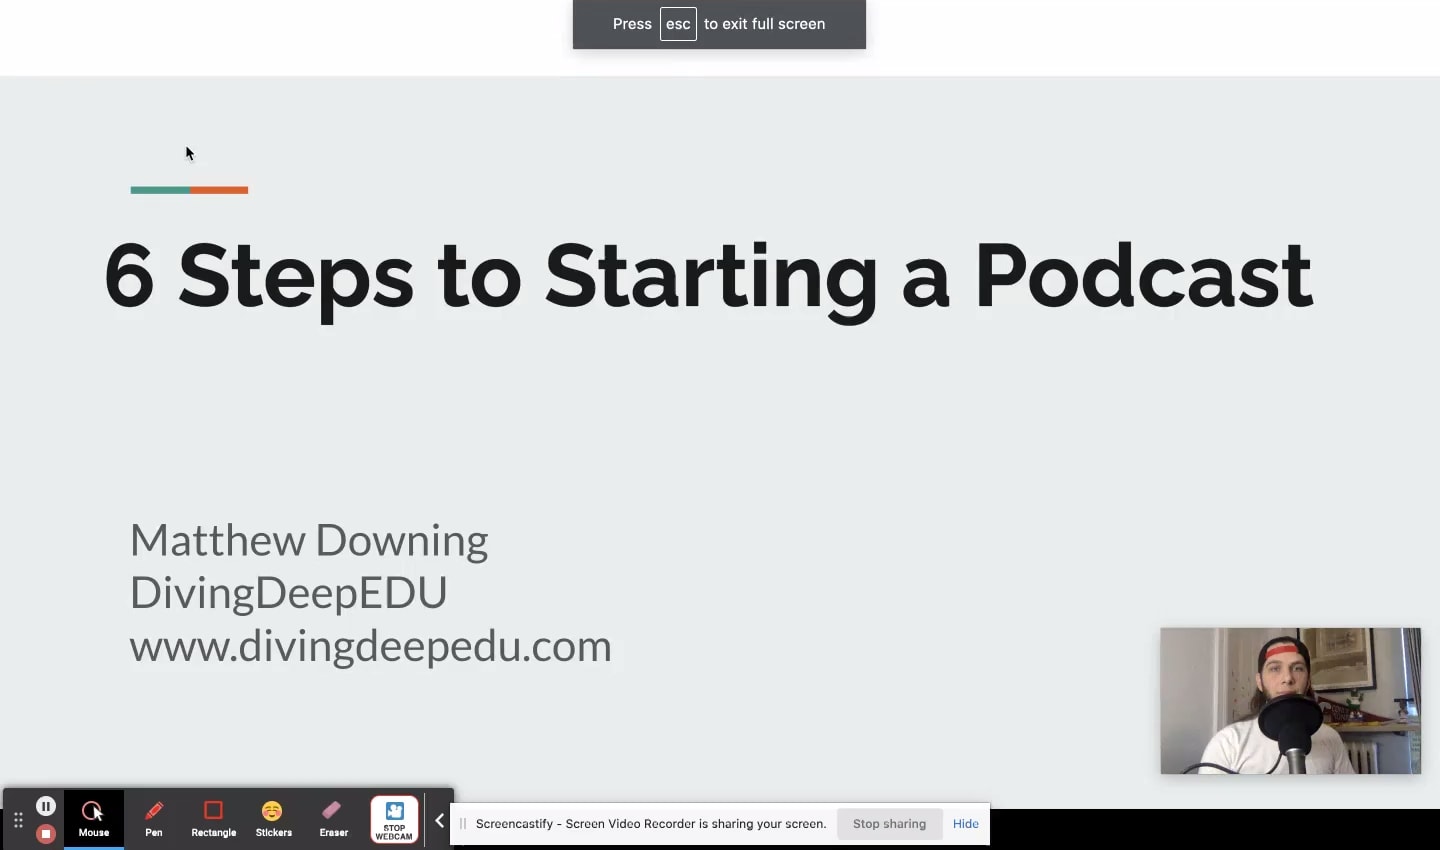Select the Rectangle drawing tool
The image size is (1440, 850).
coord(213,818)
